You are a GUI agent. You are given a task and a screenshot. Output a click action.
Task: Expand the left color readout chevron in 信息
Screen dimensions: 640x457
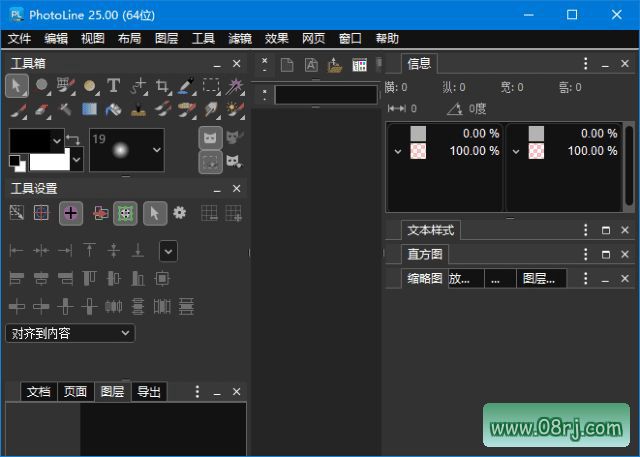tap(398, 152)
